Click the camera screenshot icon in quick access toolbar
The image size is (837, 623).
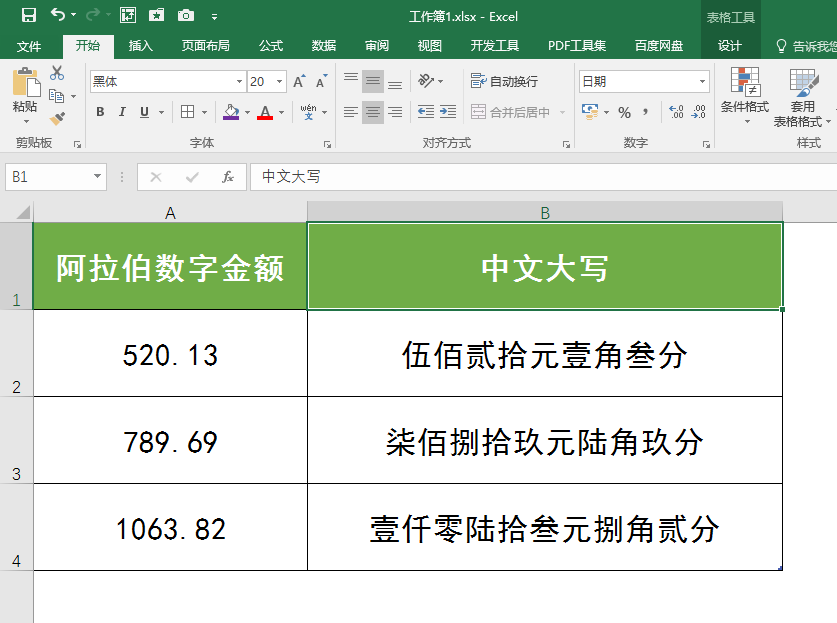[185, 15]
